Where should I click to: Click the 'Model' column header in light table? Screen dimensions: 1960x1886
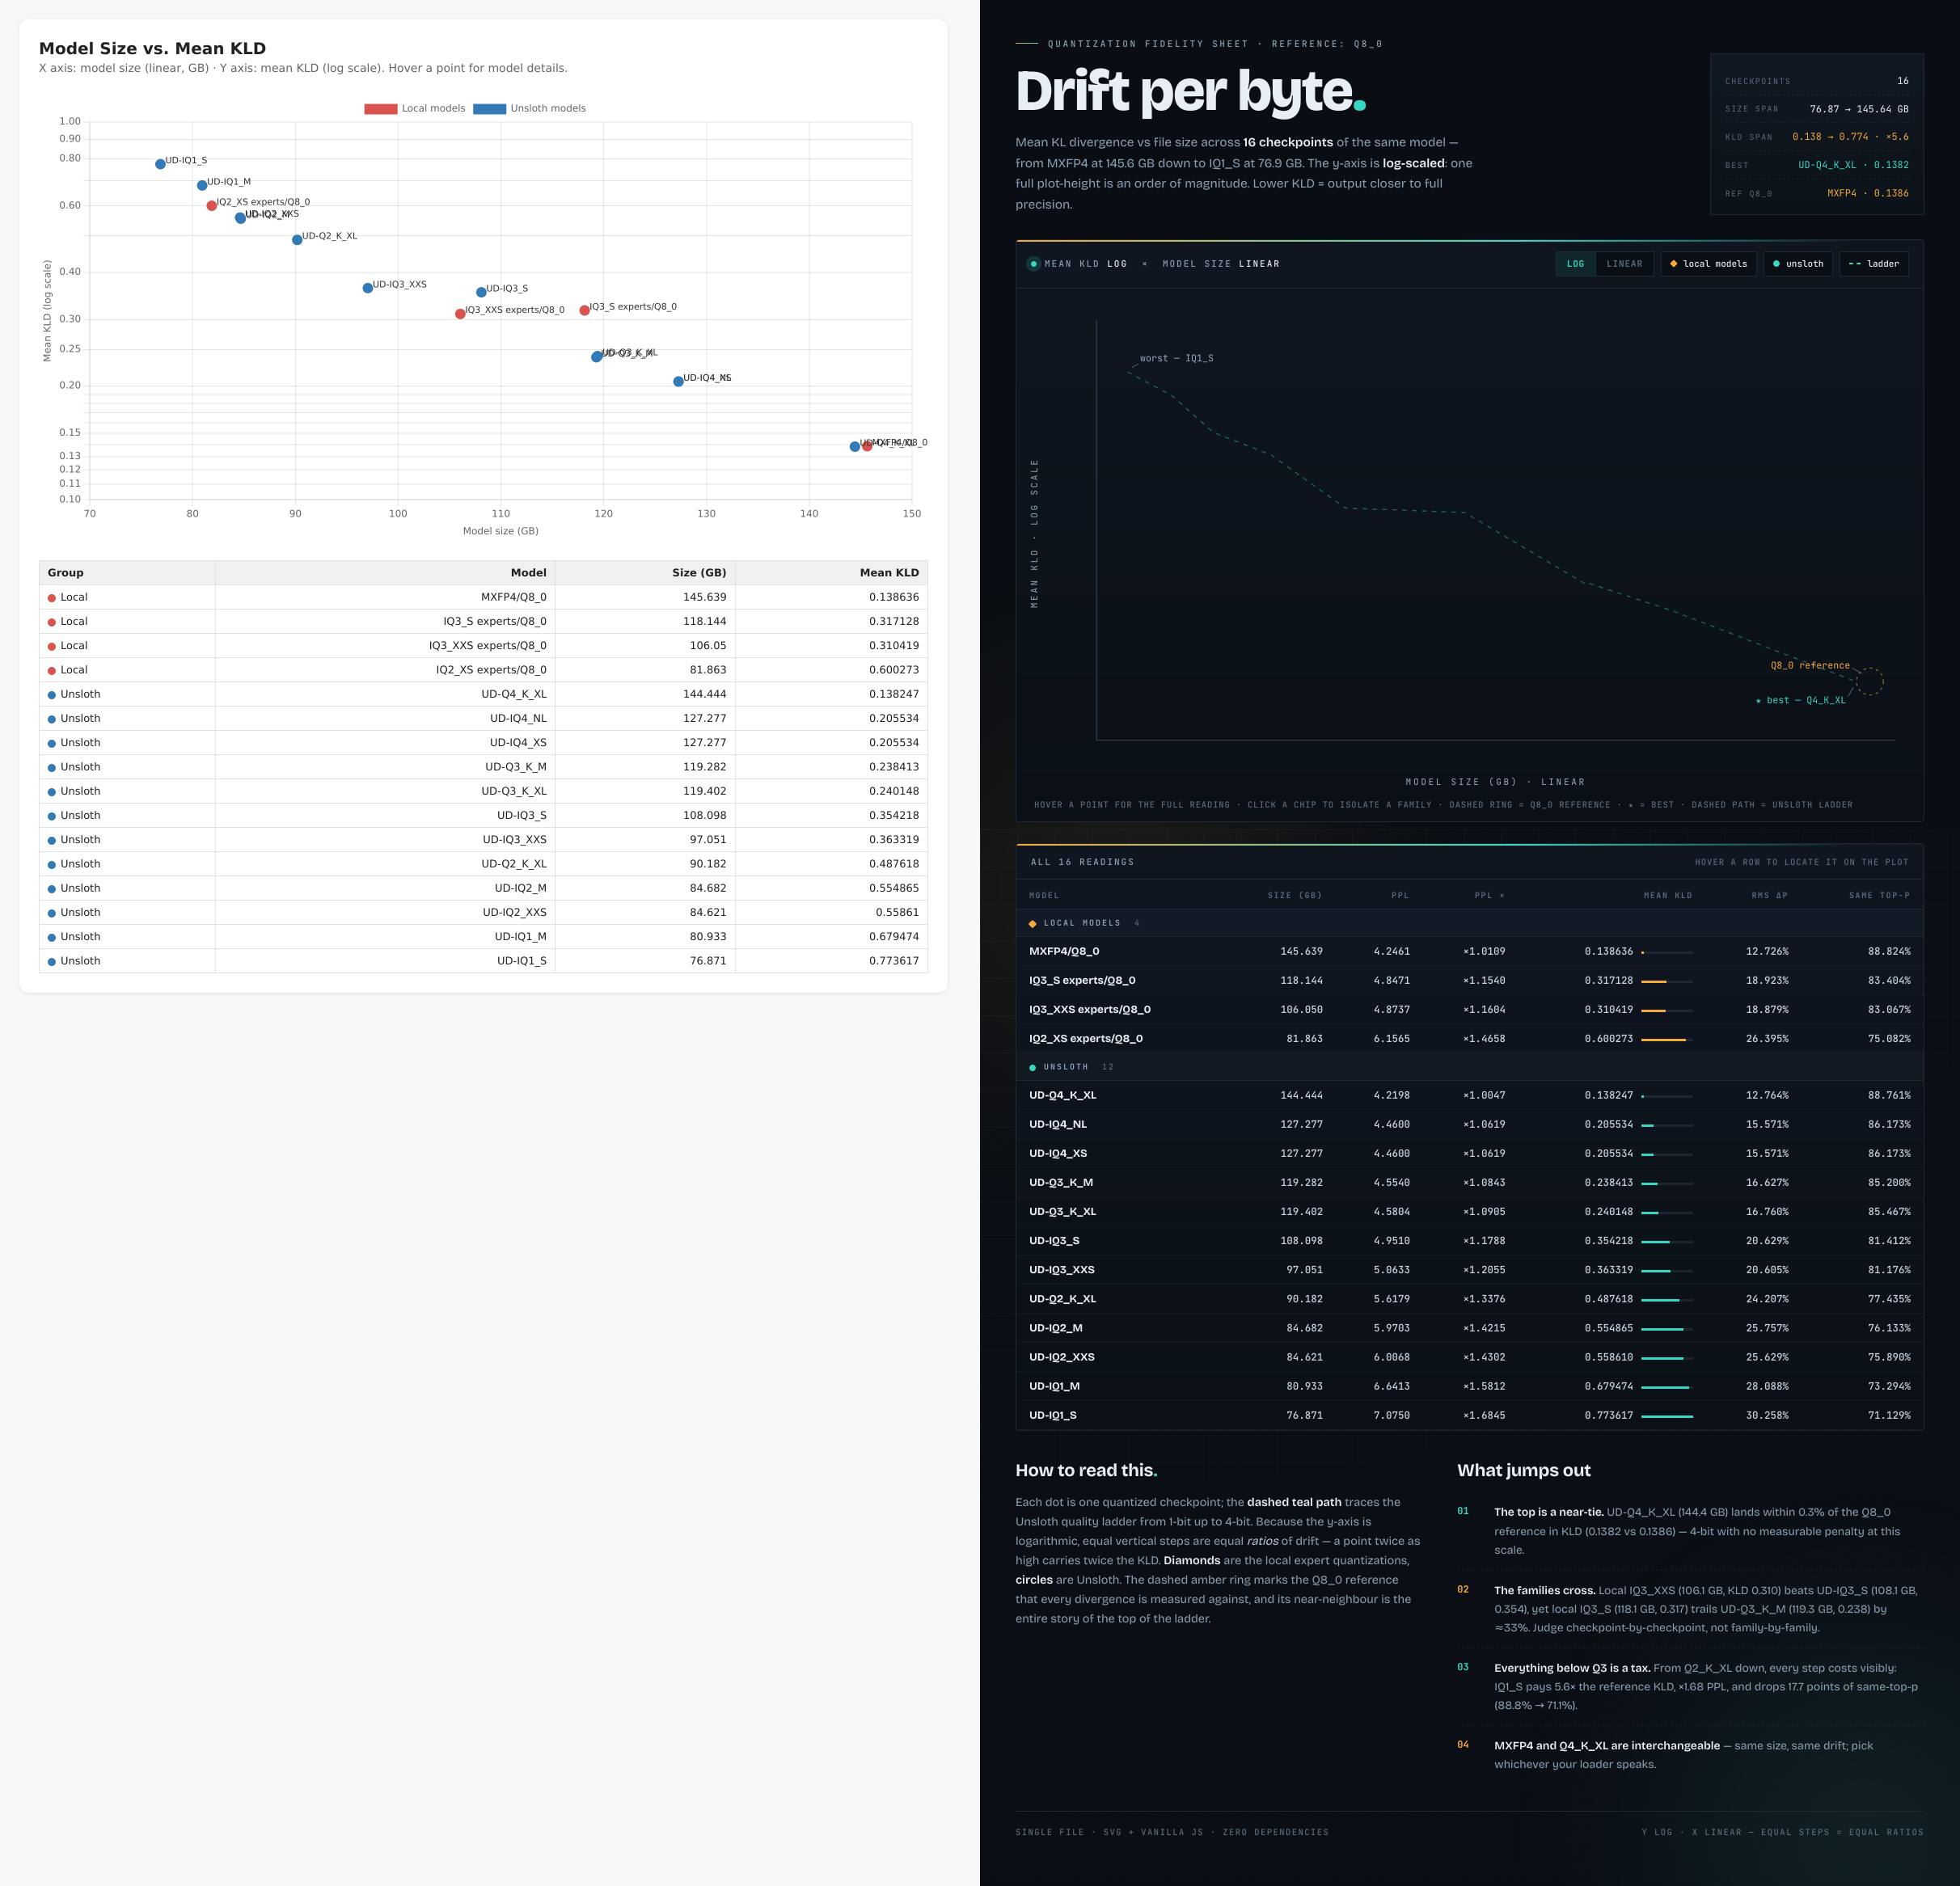tap(385, 573)
